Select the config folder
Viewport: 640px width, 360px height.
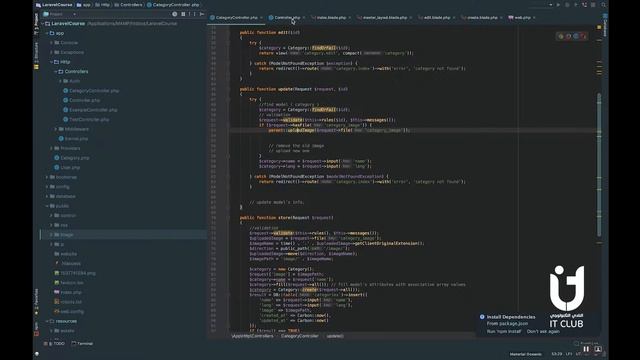pyautogui.click(x=59, y=187)
